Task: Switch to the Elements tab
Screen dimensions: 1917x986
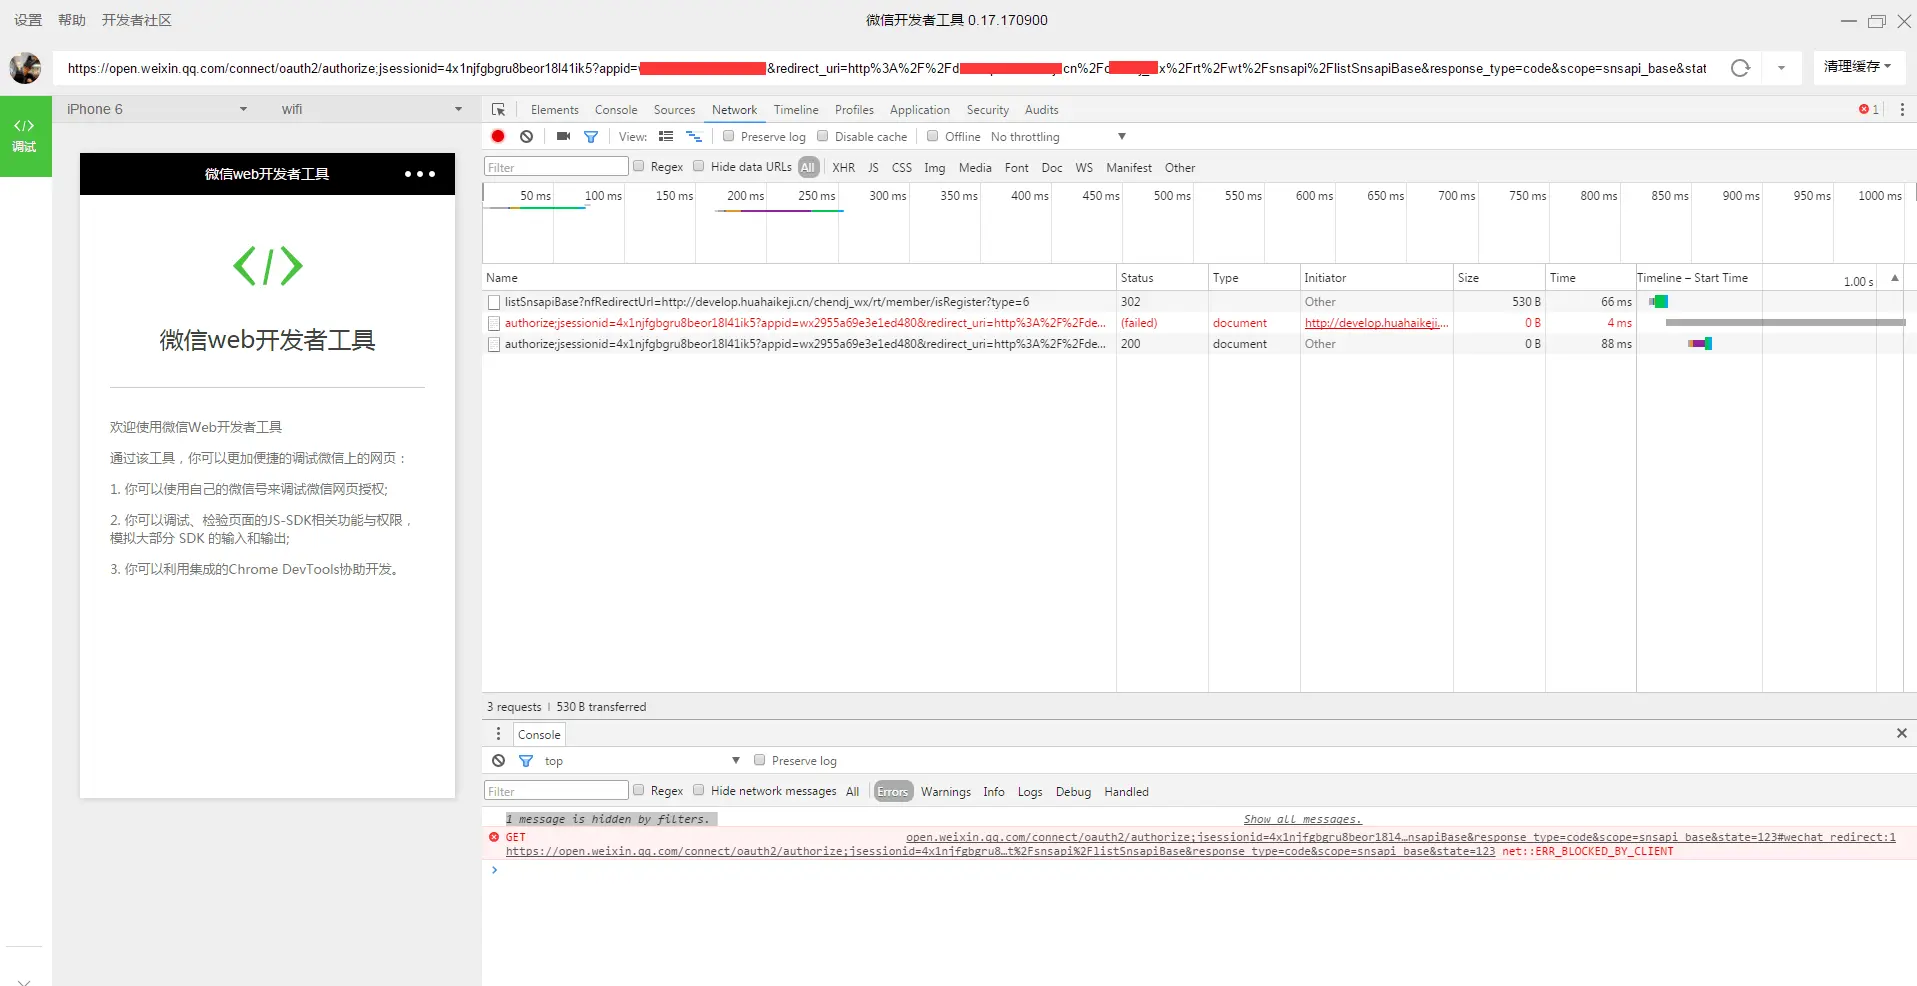Action: pos(554,110)
